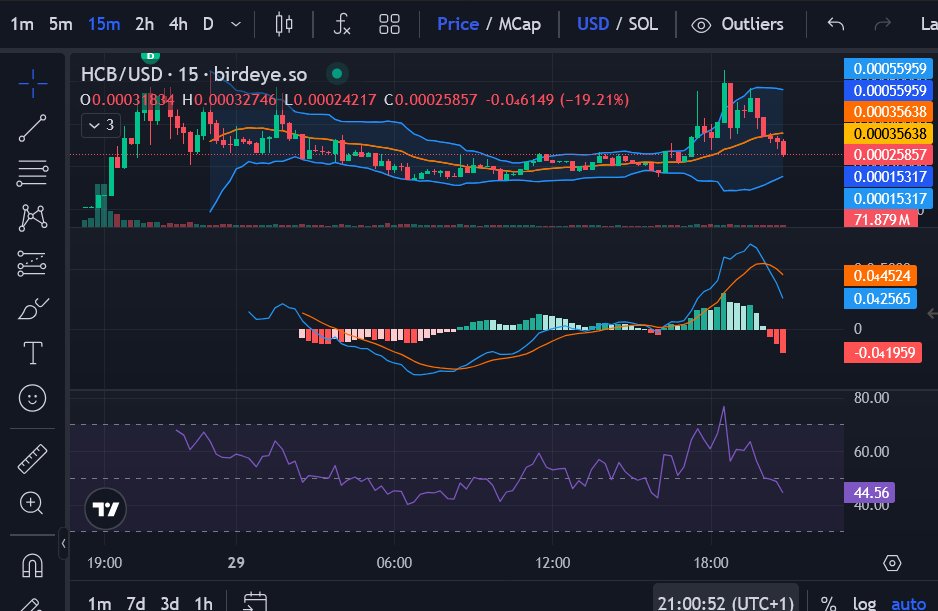Toggle auto scale mode
The image size is (938, 611).
click(909, 603)
